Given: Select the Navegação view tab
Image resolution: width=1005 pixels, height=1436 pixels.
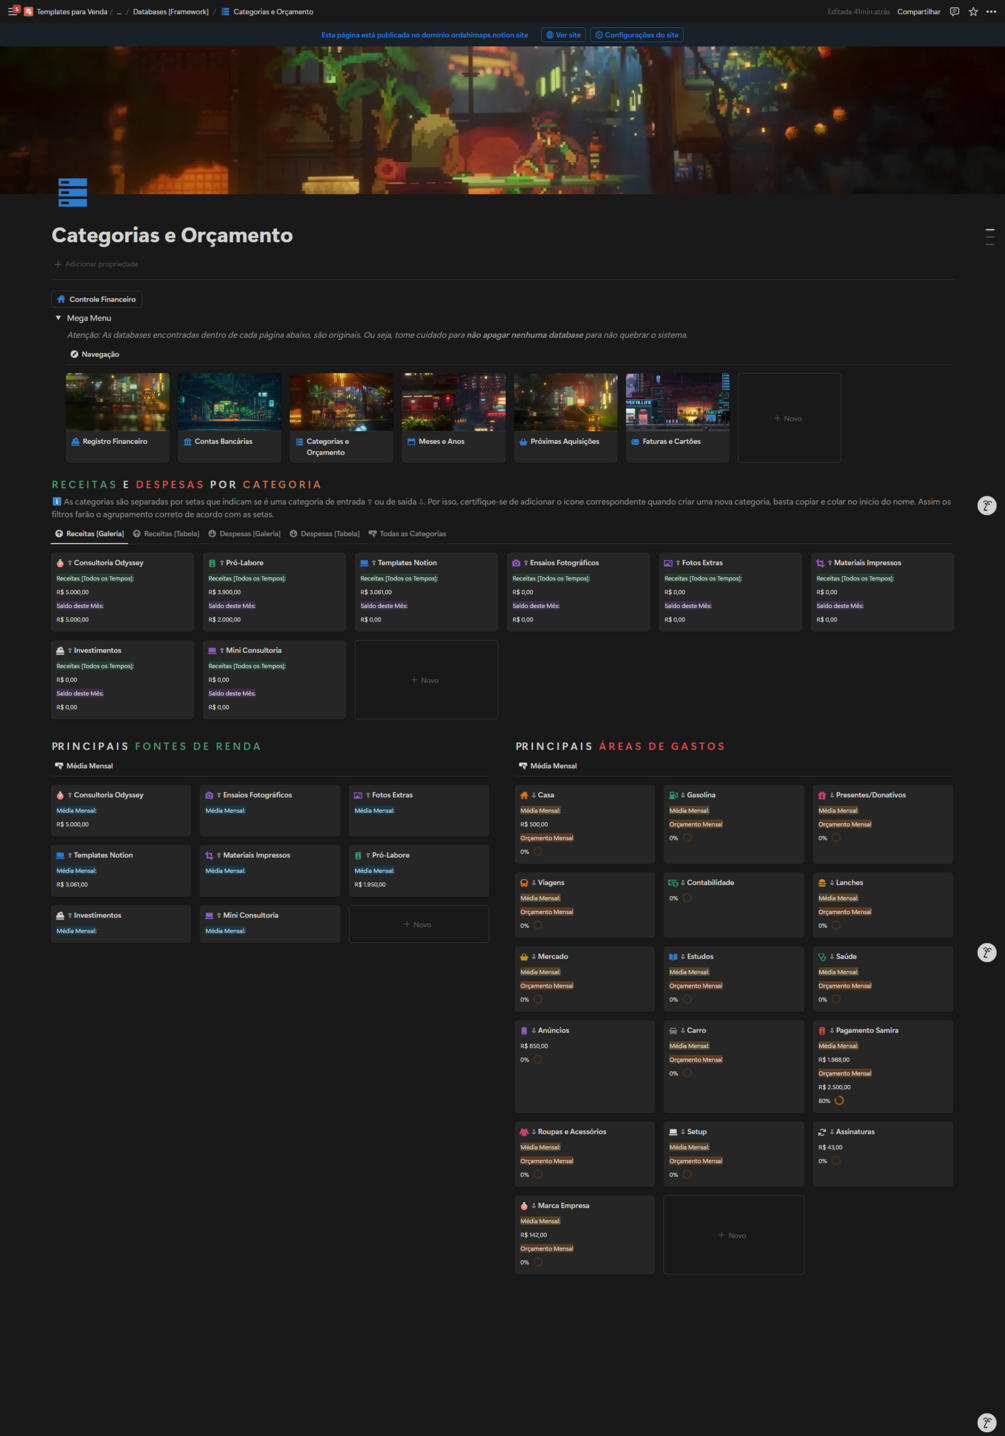Looking at the screenshot, I should click(95, 354).
